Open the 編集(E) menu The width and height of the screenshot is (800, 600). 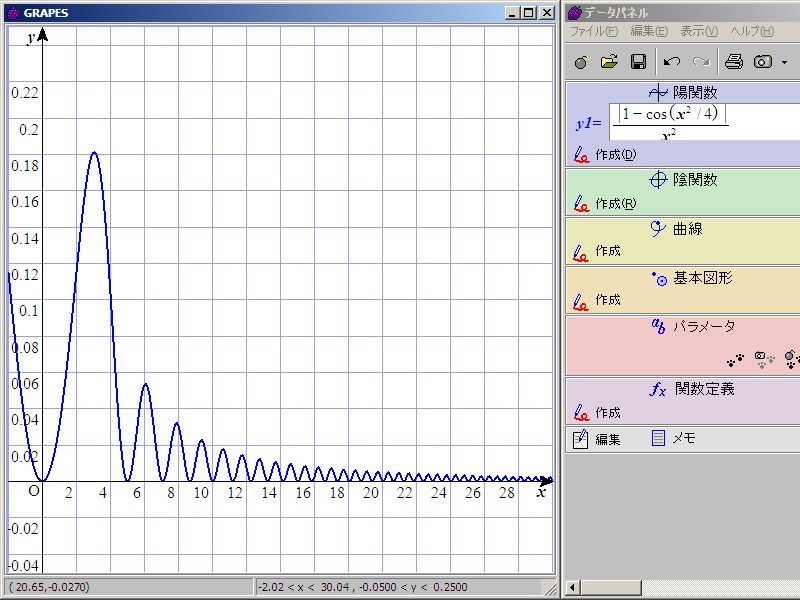point(649,31)
